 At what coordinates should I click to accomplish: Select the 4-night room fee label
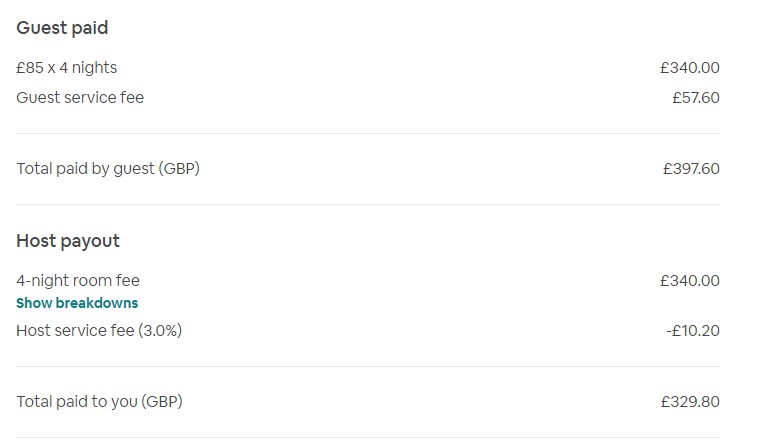[78, 281]
